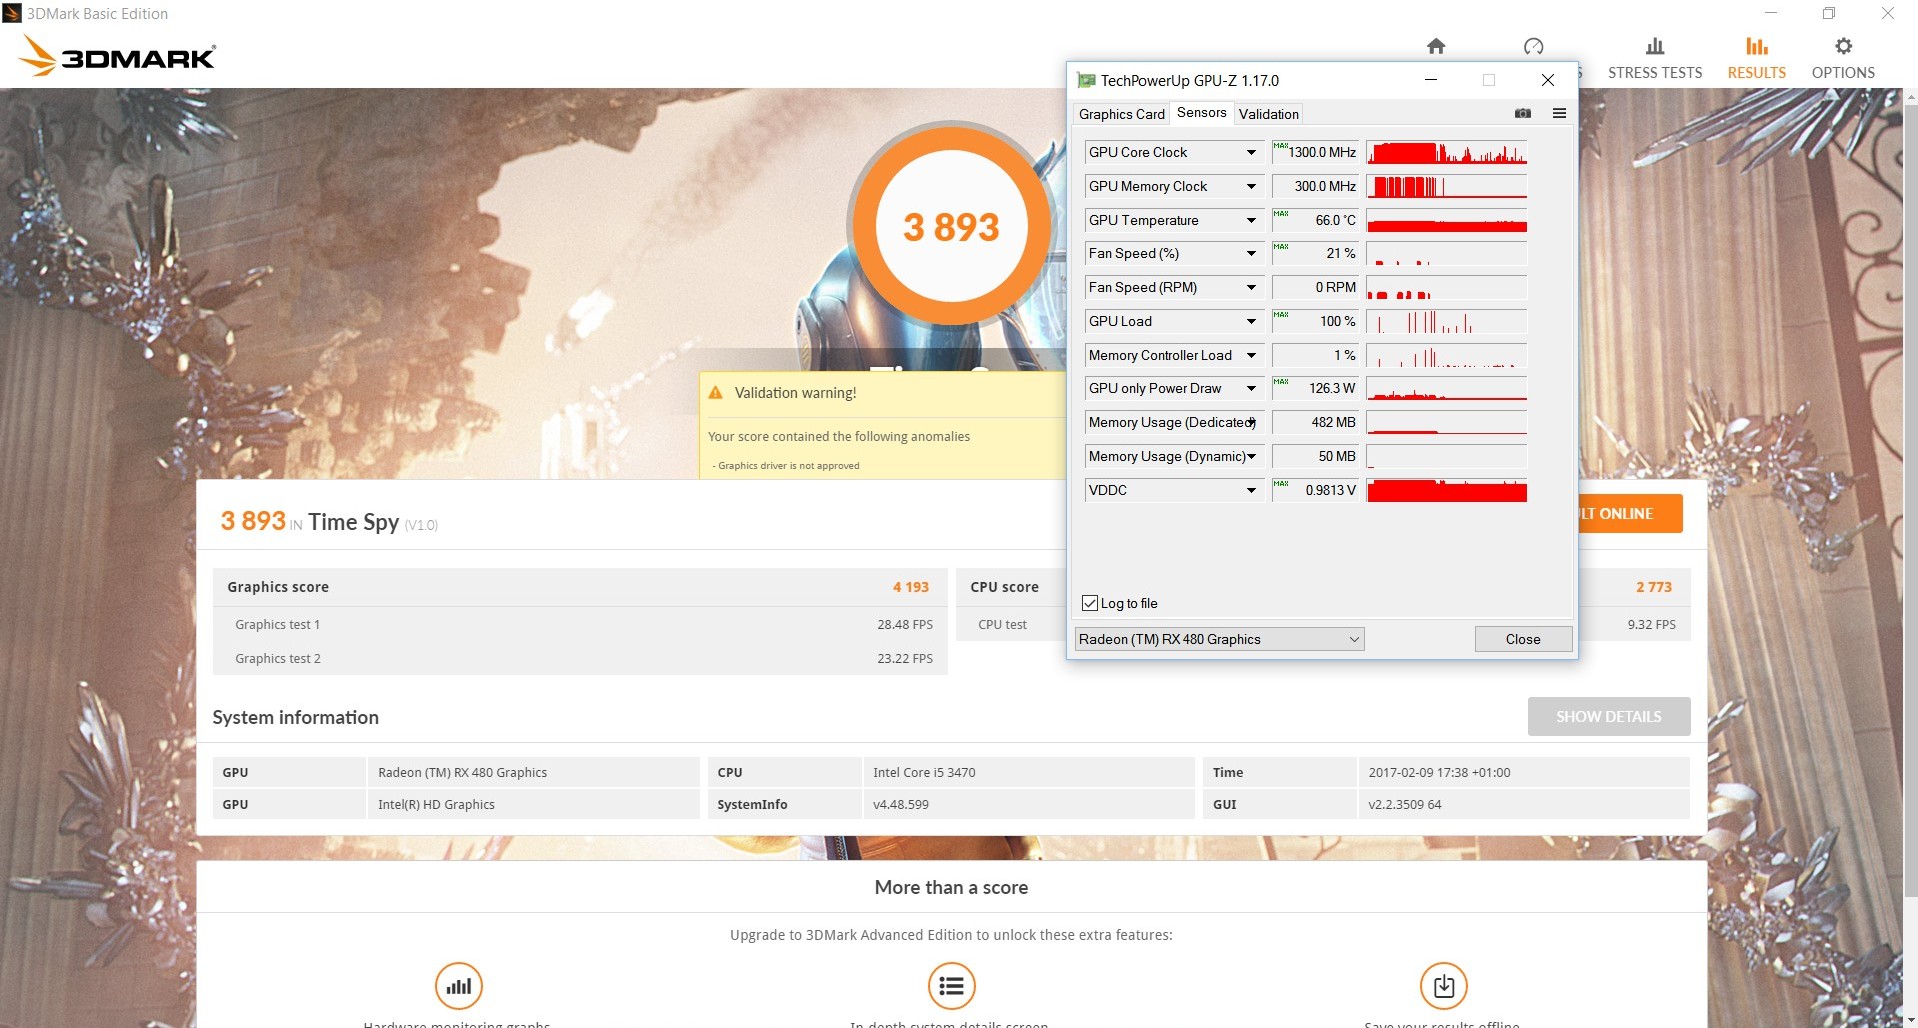1918x1028 pixels.
Task: Take a GPU-Z screenshot with camera icon
Action: coord(1523,113)
